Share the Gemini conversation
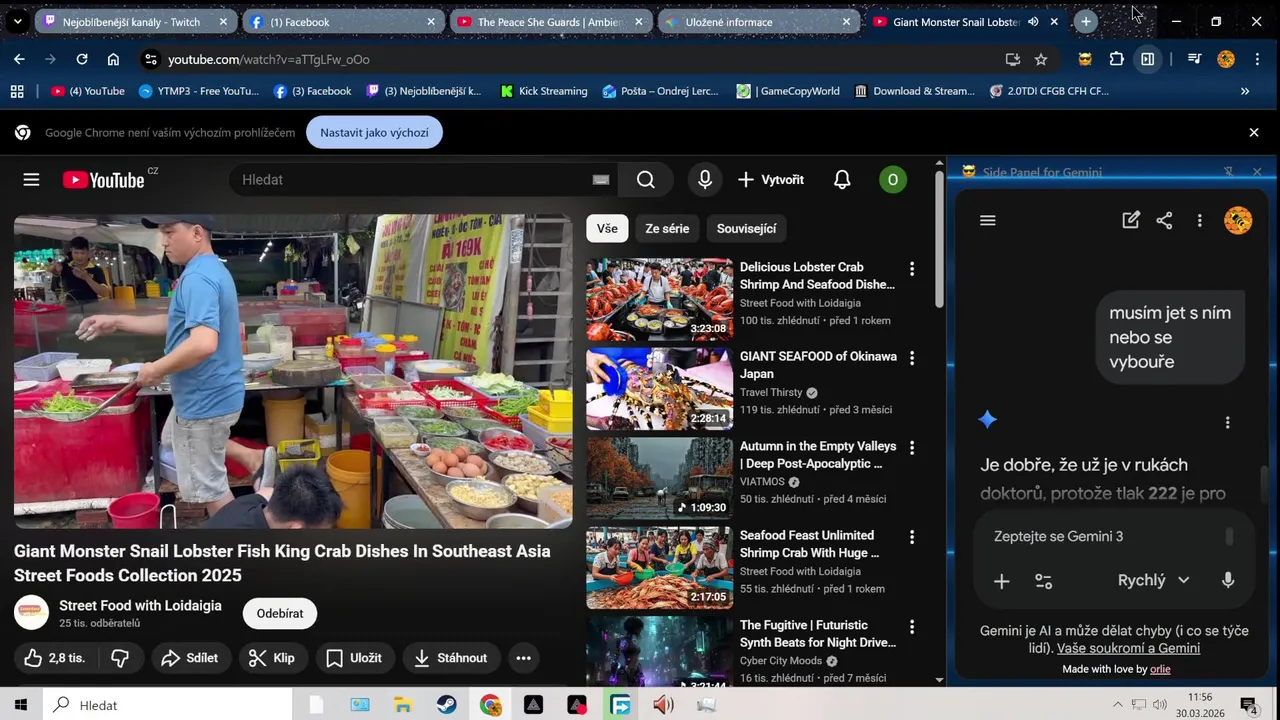 [1164, 221]
